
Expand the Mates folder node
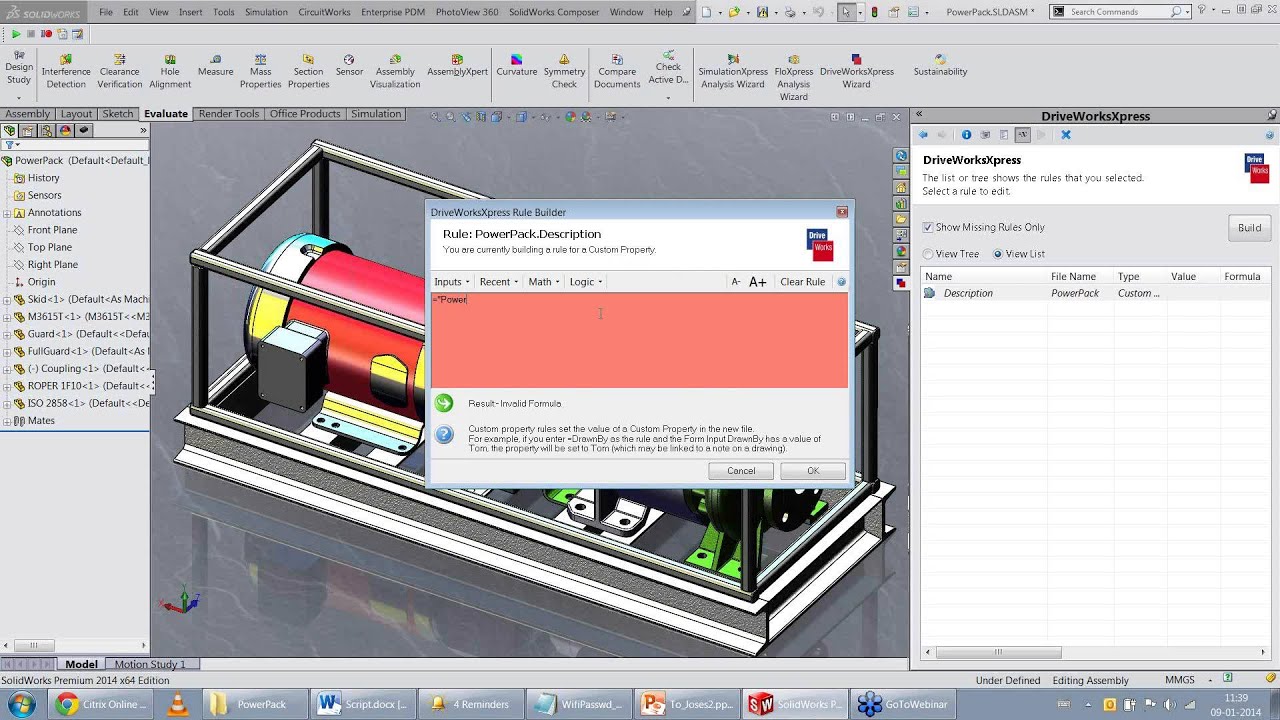tap(7, 421)
